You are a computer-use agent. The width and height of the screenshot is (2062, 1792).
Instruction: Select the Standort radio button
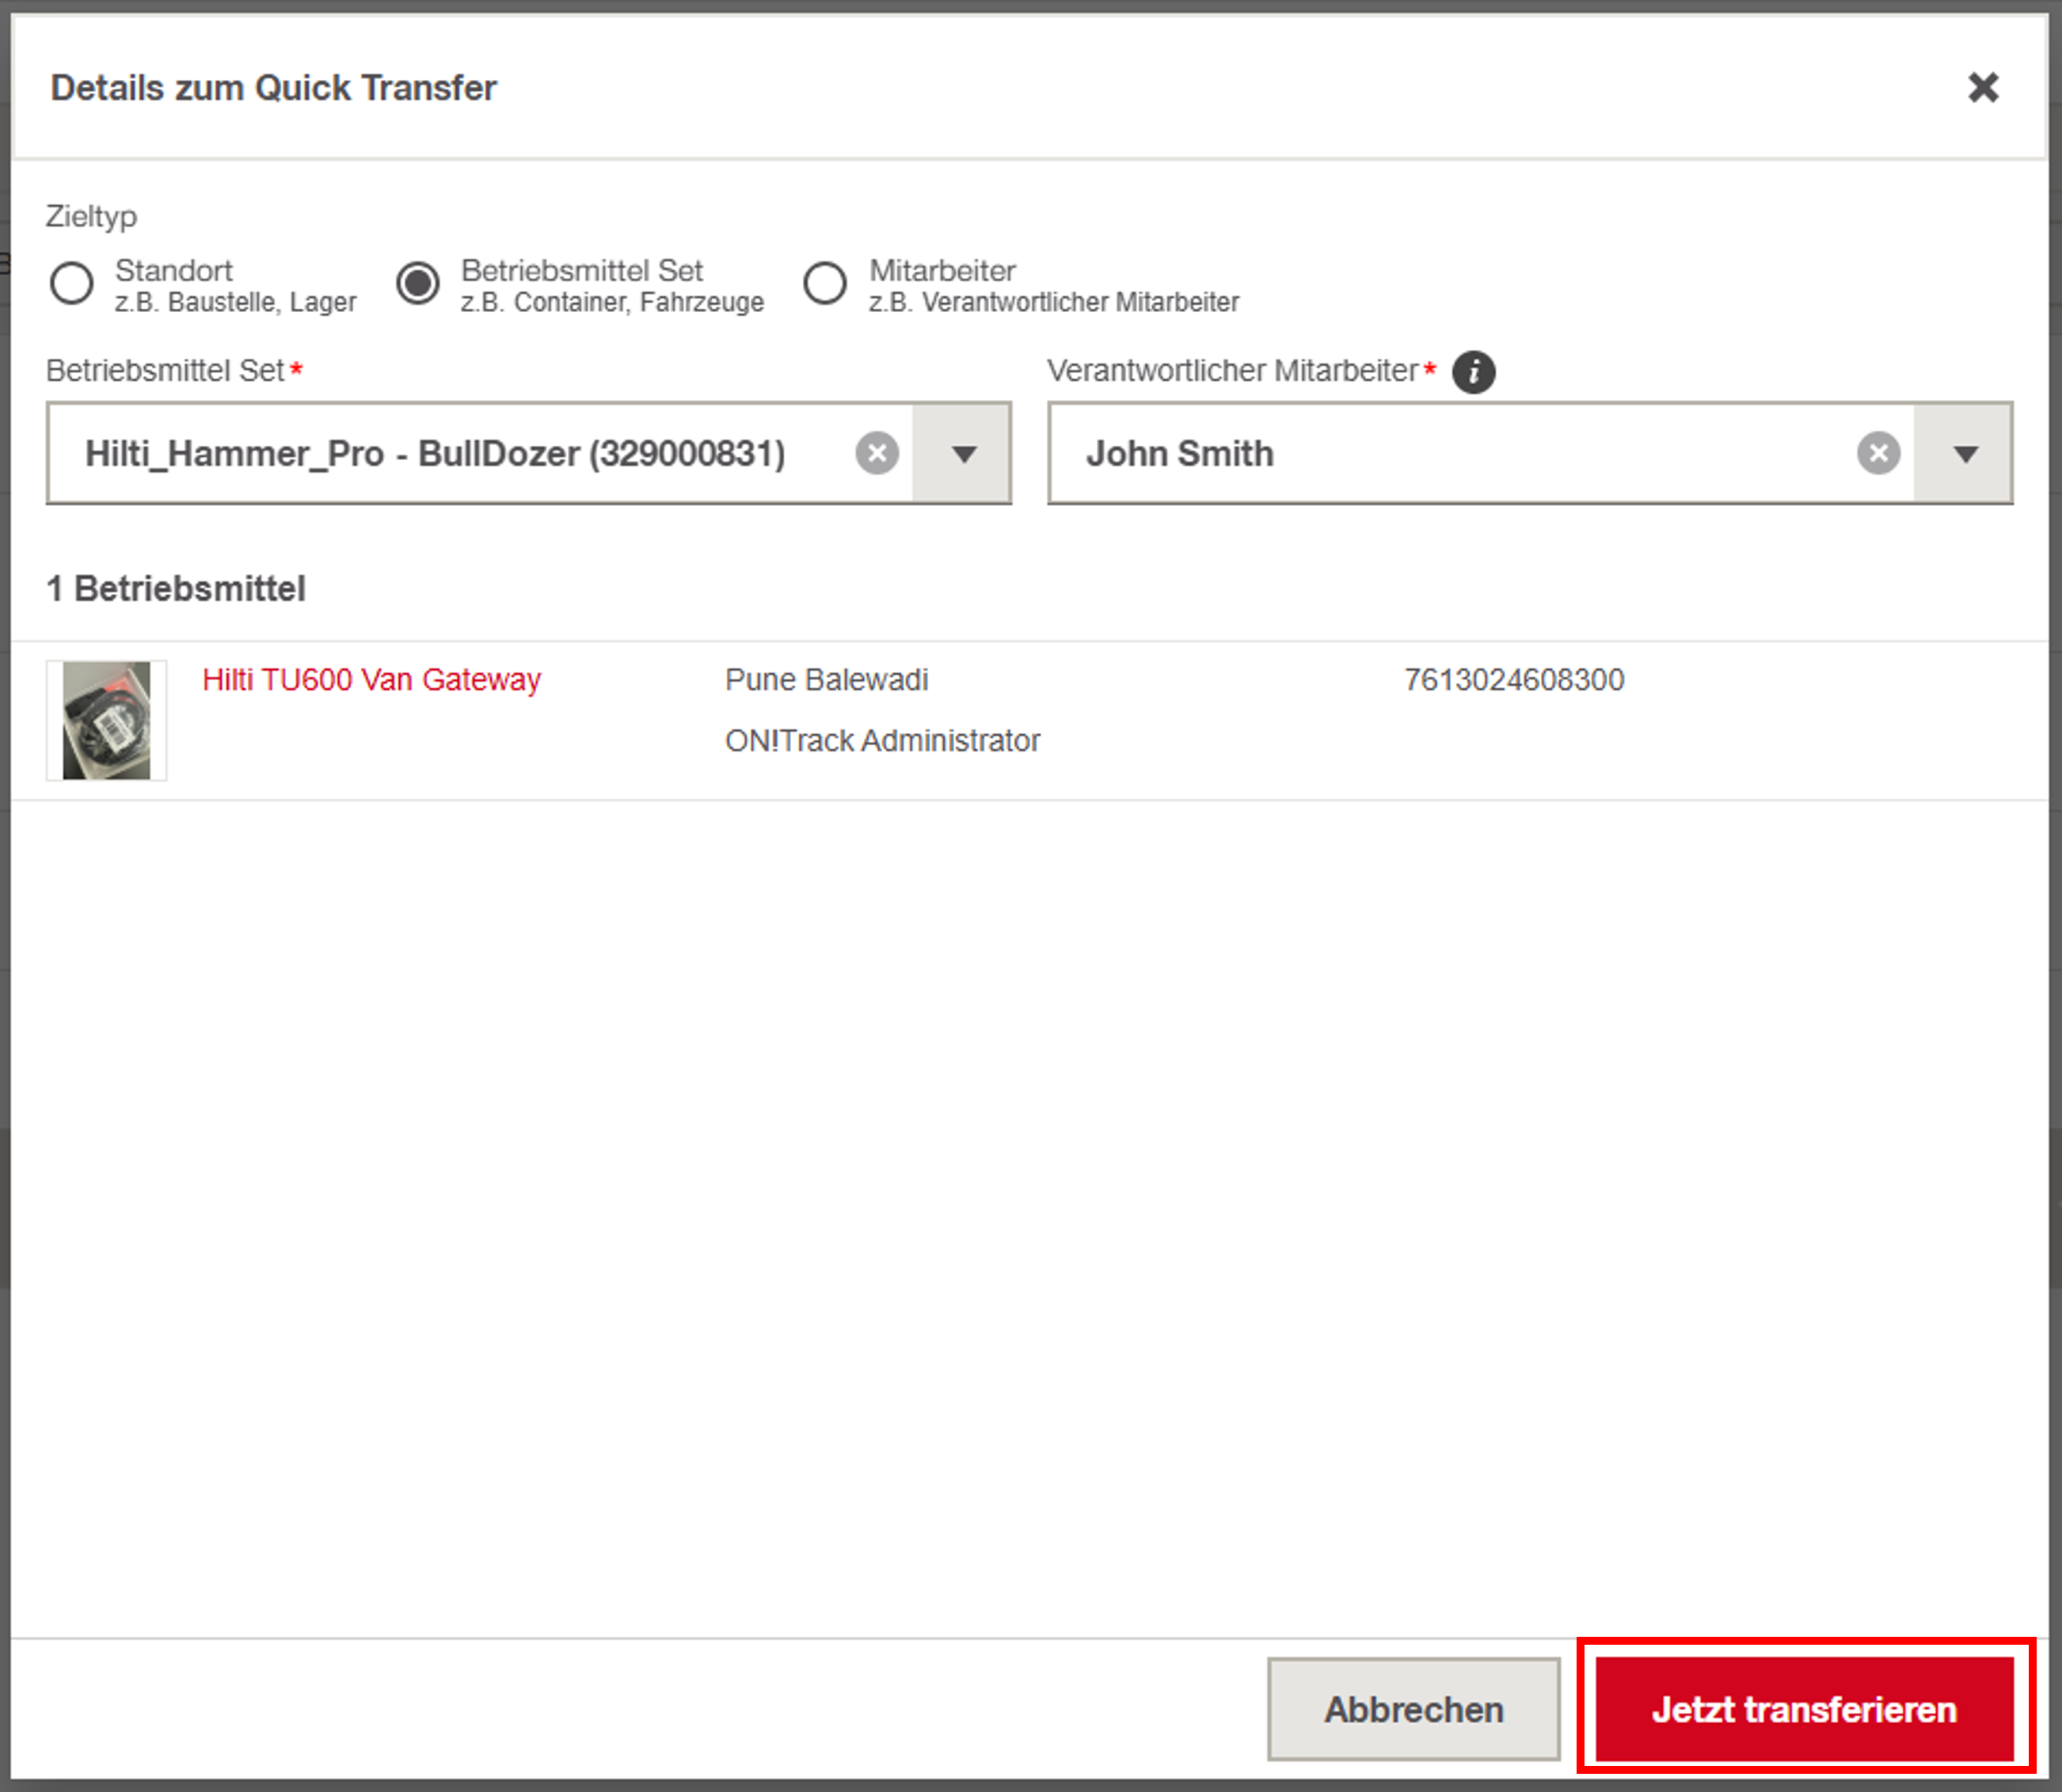[x=72, y=283]
